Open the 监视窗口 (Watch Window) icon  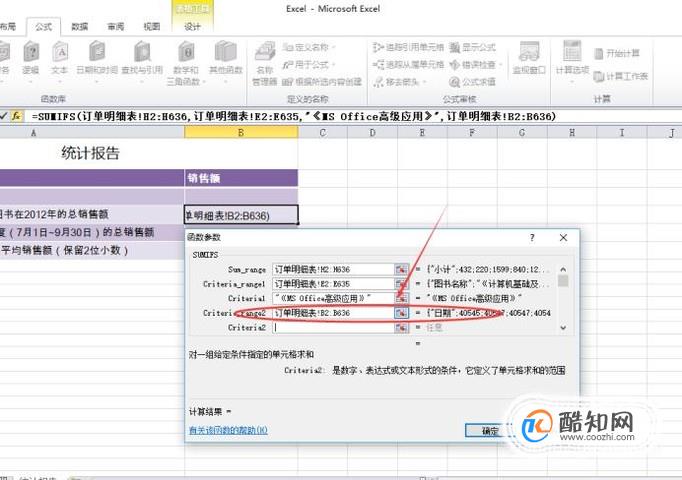[529, 58]
